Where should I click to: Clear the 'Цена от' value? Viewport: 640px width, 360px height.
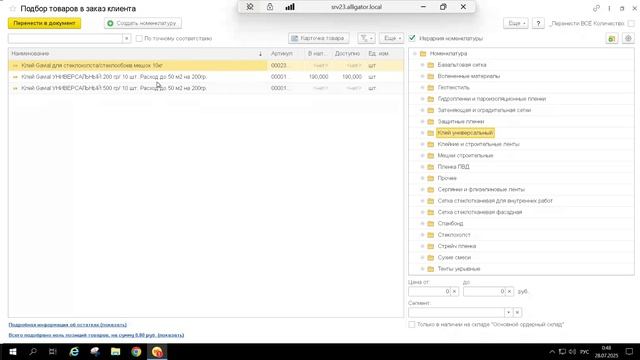tap(454, 291)
